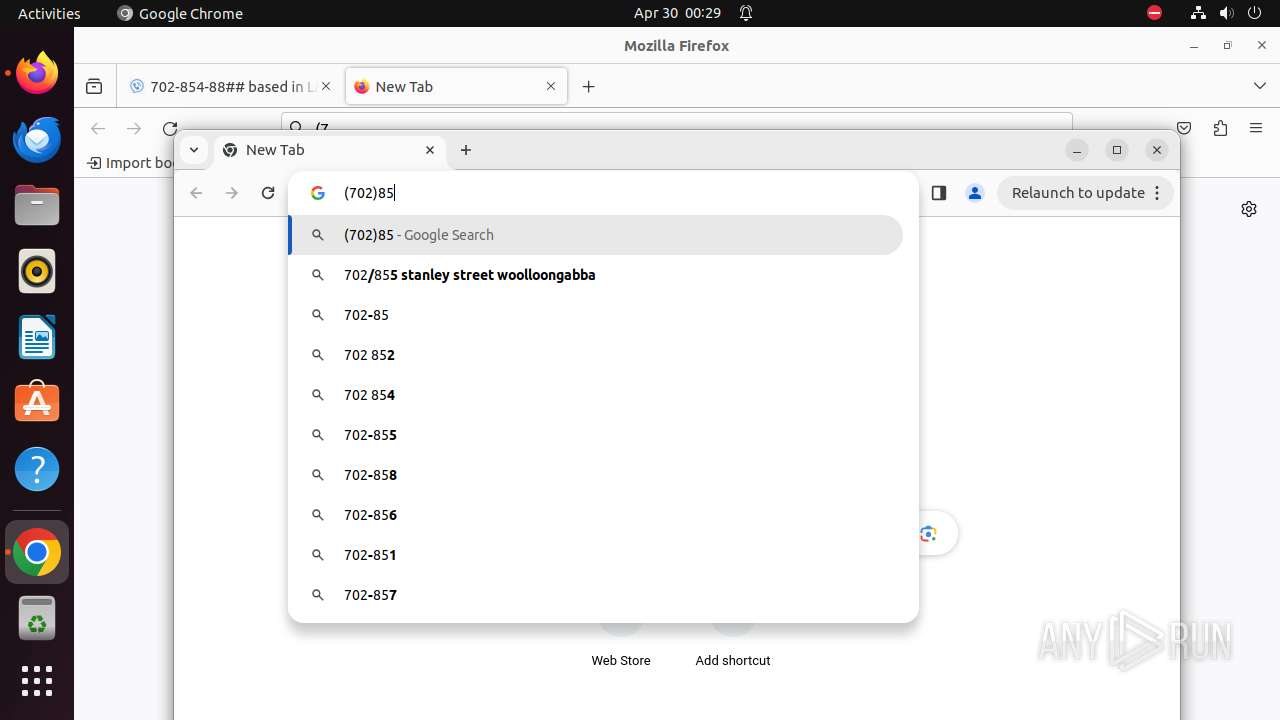The height and width of the screenshot is (720, 1280).
Task: Switch to Firefox tab 702-854-88##
Action: [x=230, y=86]
